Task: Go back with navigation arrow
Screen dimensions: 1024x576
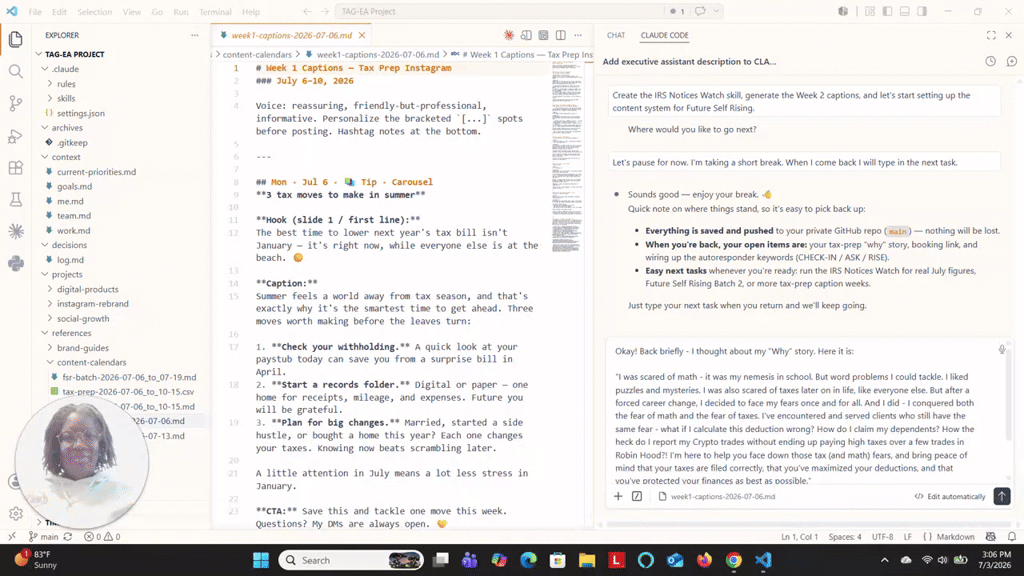Action: pos(307,12)
